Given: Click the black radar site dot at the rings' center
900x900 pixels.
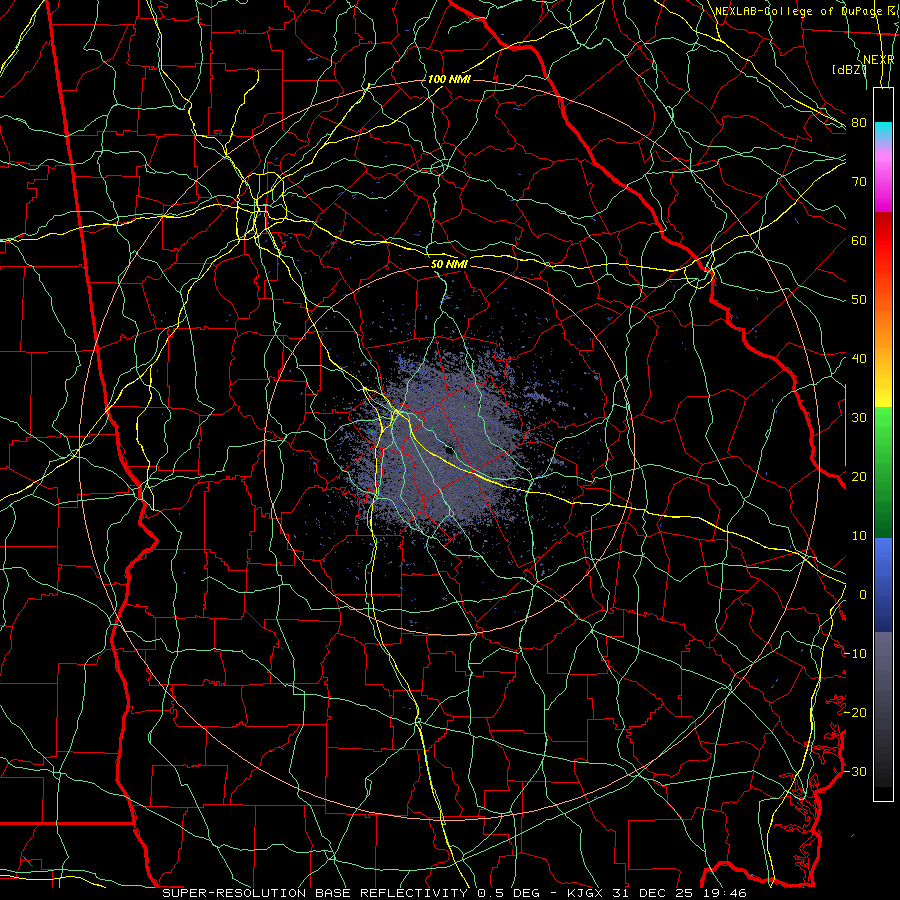Looking at the screenshot, I should pos(449,450).
